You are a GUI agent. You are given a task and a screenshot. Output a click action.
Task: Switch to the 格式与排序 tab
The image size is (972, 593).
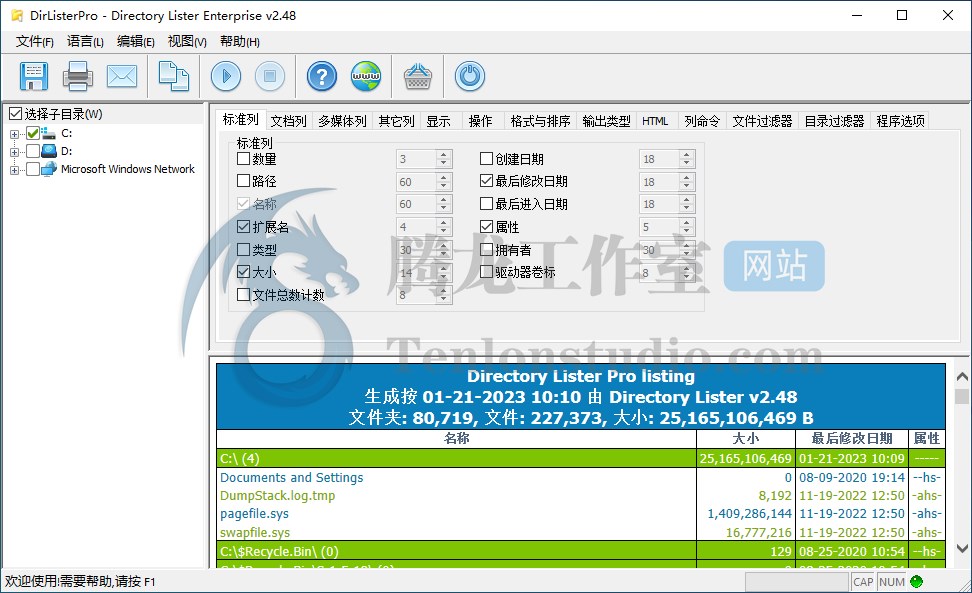point(540,121)
